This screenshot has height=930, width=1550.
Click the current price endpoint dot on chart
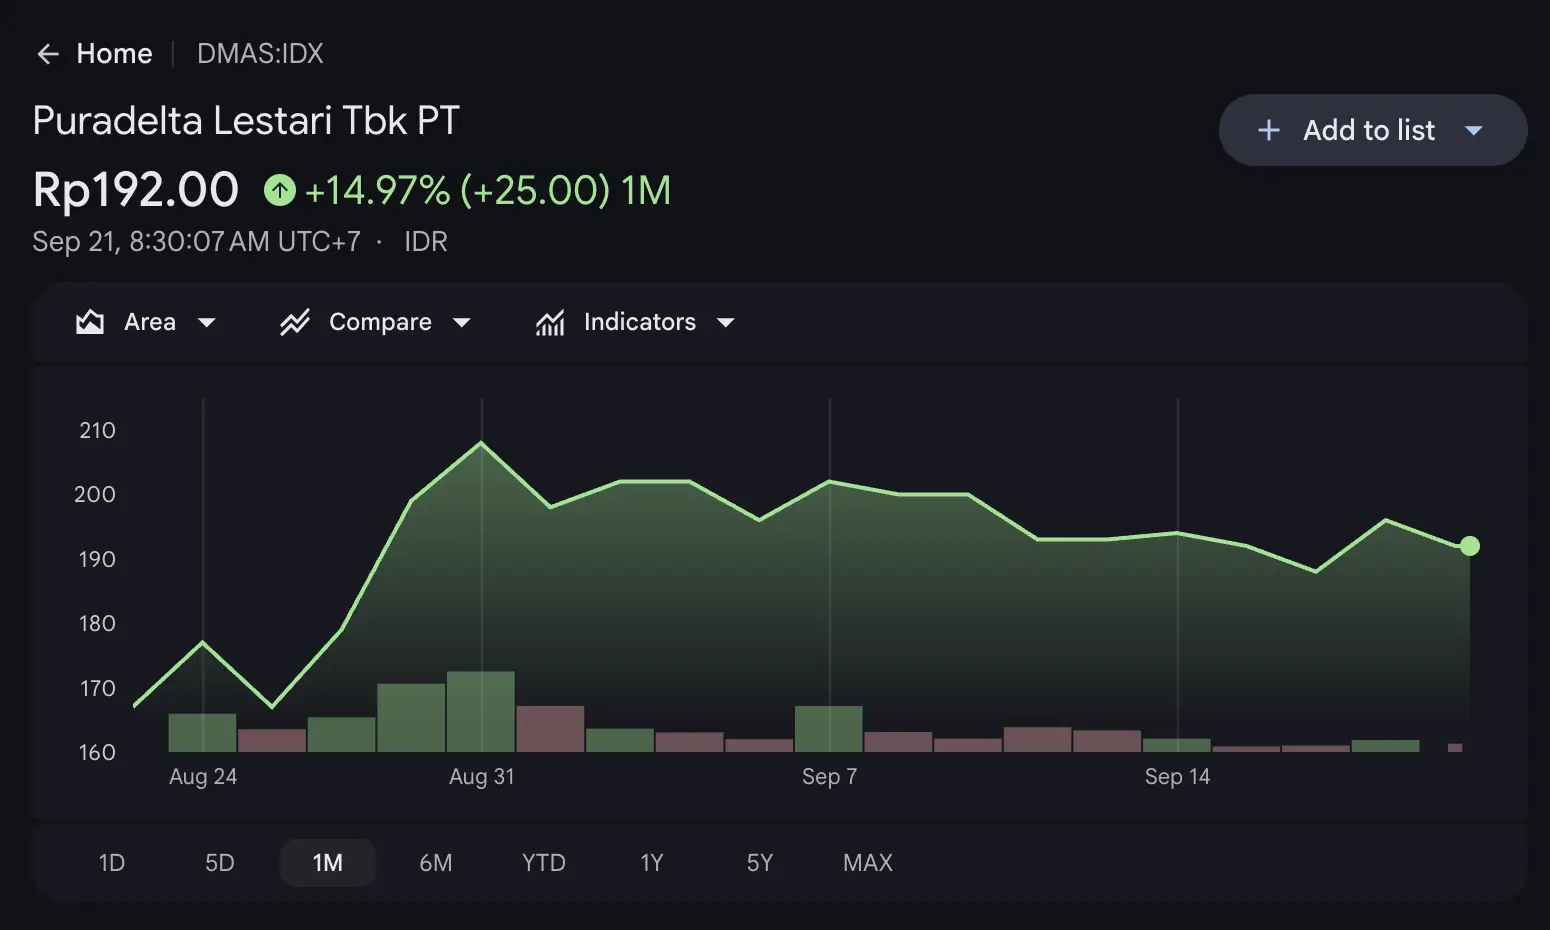click(x=1470, y=546)
